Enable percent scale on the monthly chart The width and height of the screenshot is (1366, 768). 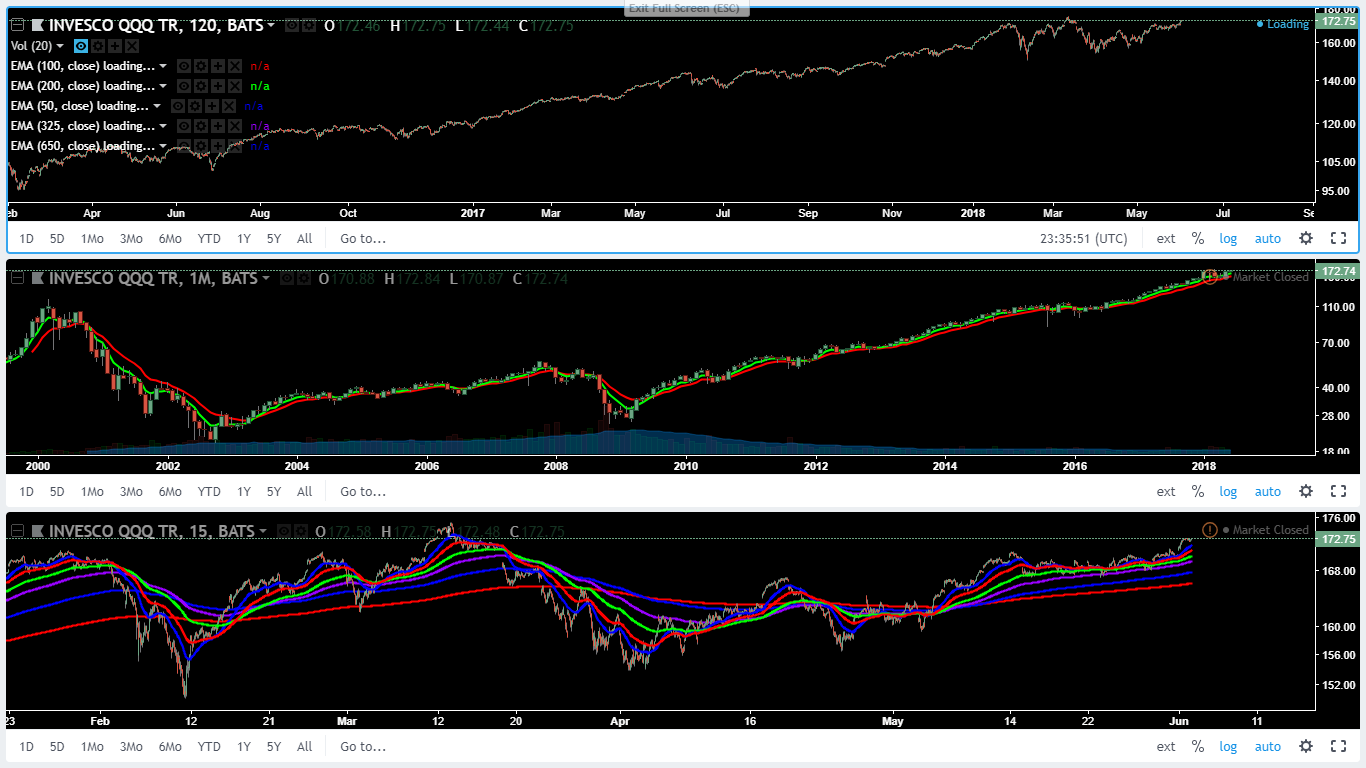[x=1197, y=491]
